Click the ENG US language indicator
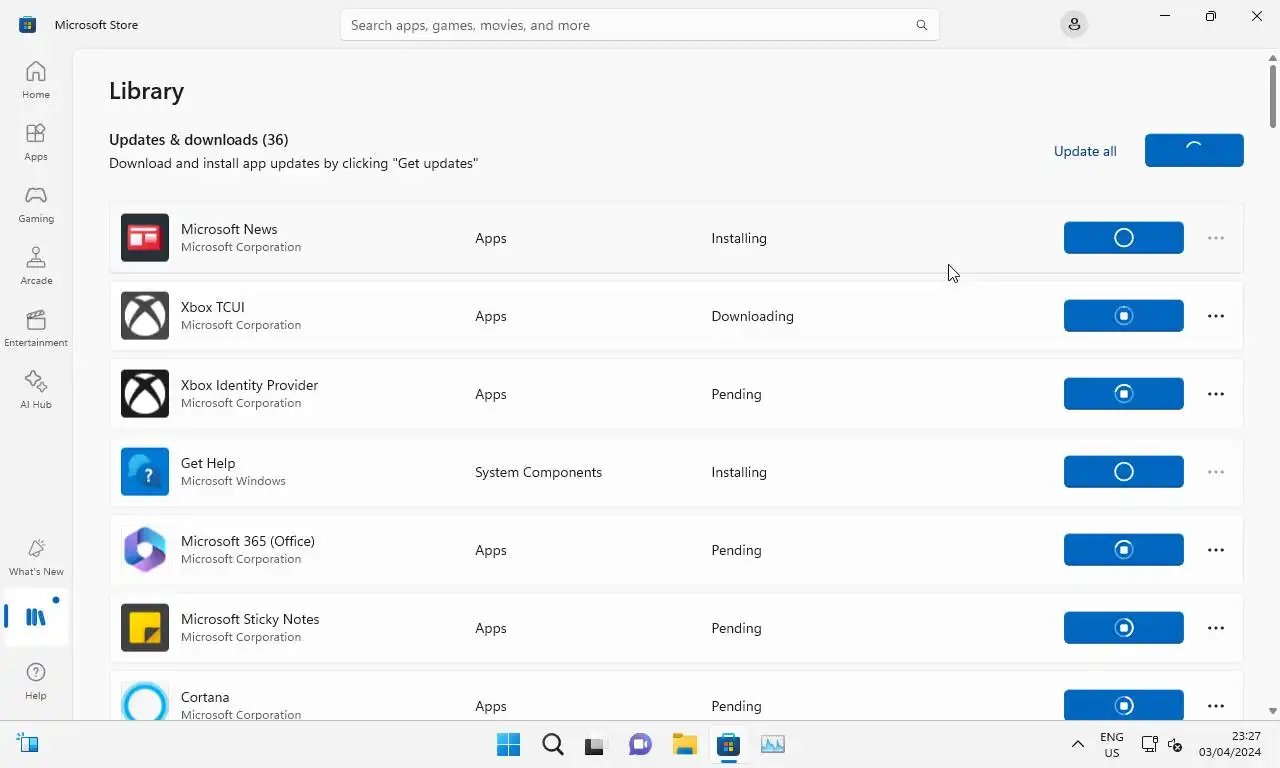The height and width of the screenshot is (768, 1280). pos(1112,744)
